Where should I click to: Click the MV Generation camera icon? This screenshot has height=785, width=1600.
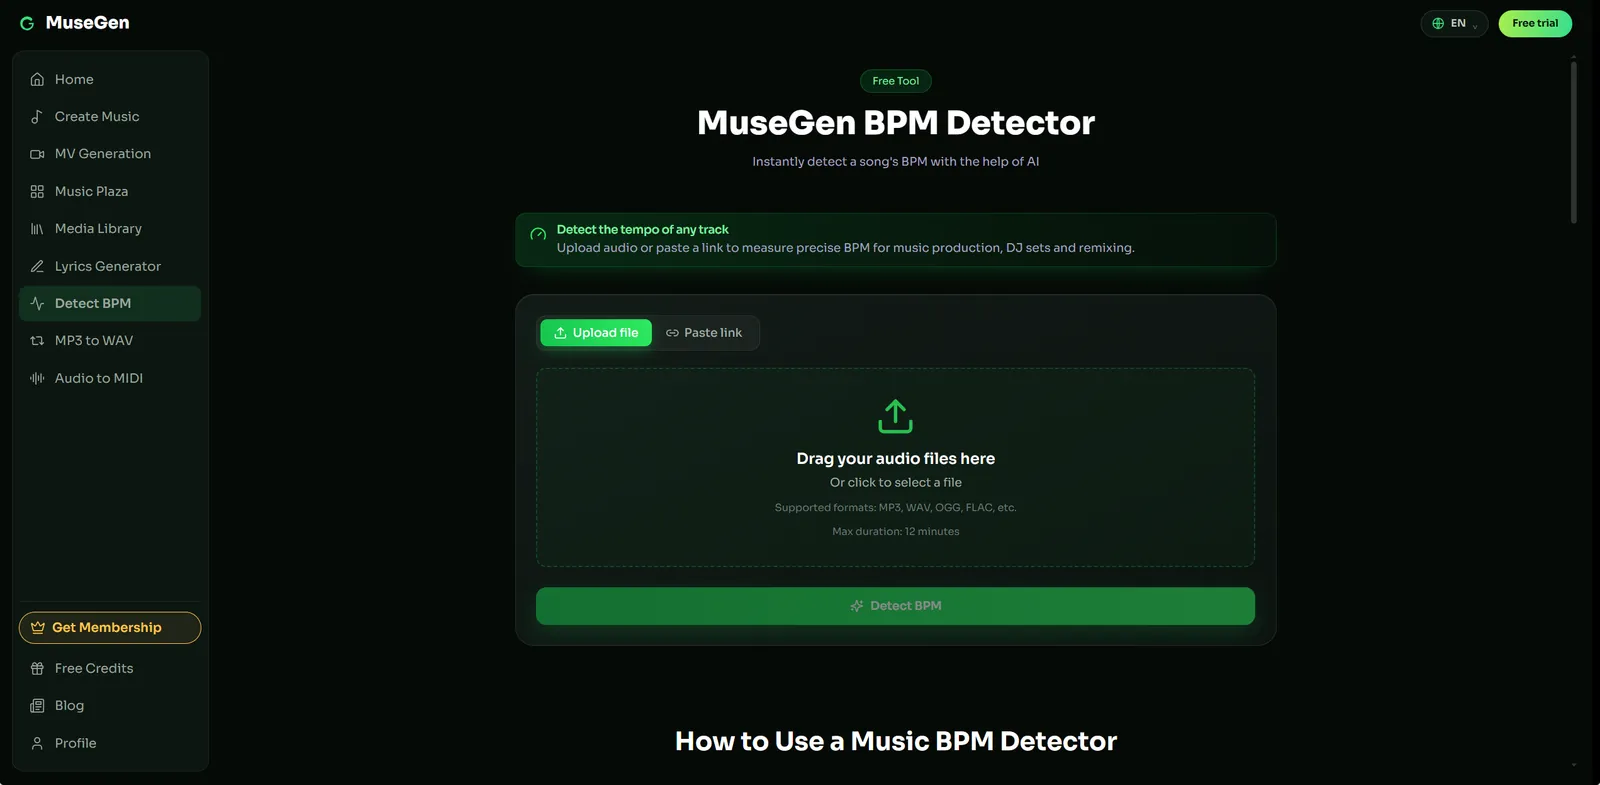(37, 154)
